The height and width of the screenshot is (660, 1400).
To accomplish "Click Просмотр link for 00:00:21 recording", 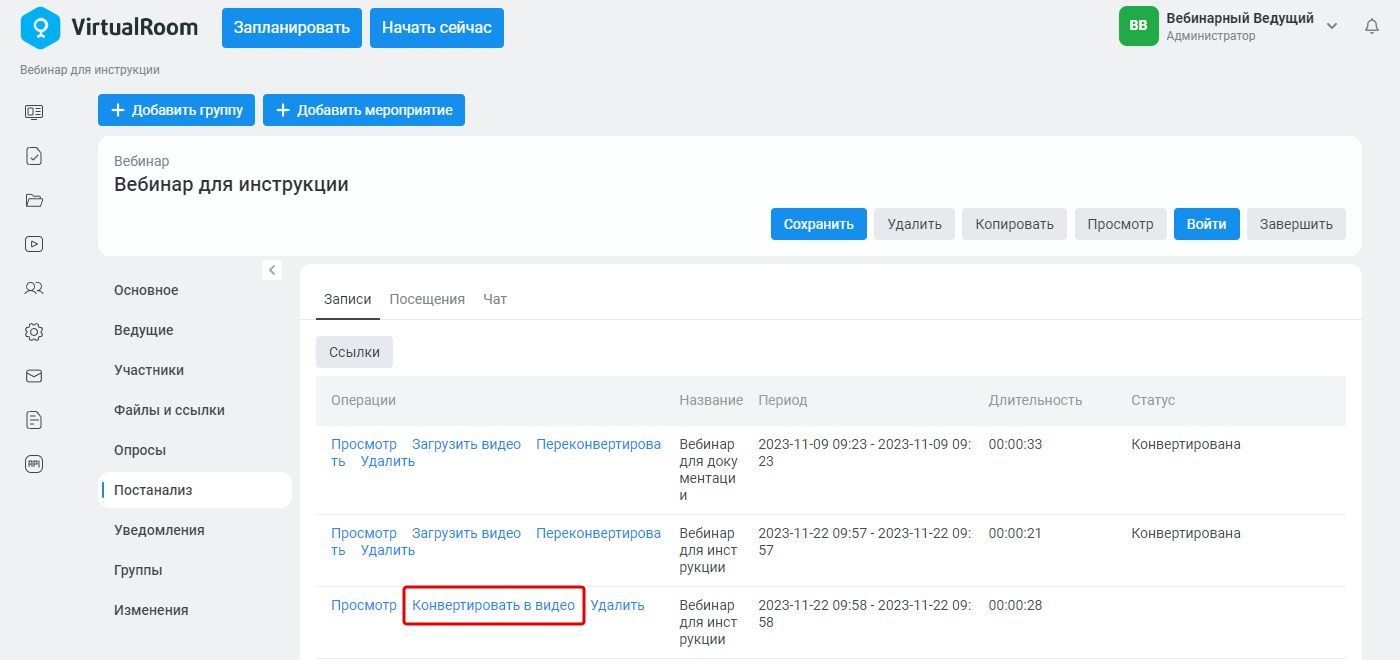I will click(364, 533).
